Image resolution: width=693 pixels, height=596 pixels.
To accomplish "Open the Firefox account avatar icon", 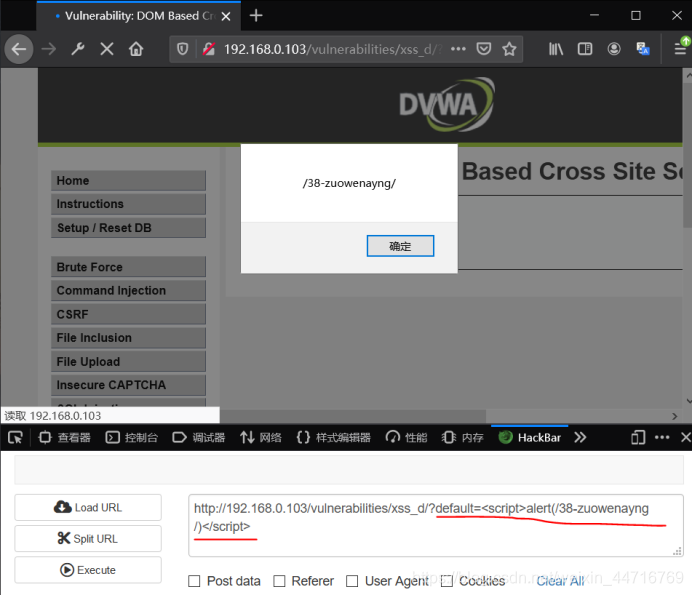I will [614, 49].
